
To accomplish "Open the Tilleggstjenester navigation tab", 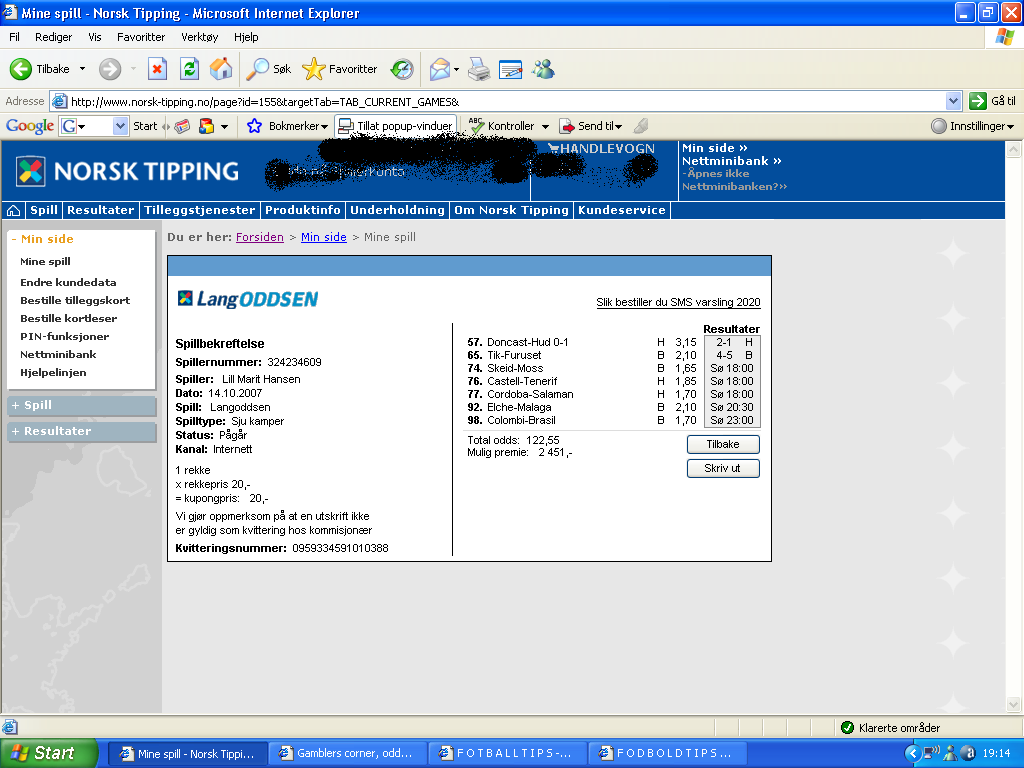I will pyautogui.click(x=200, y=210).
